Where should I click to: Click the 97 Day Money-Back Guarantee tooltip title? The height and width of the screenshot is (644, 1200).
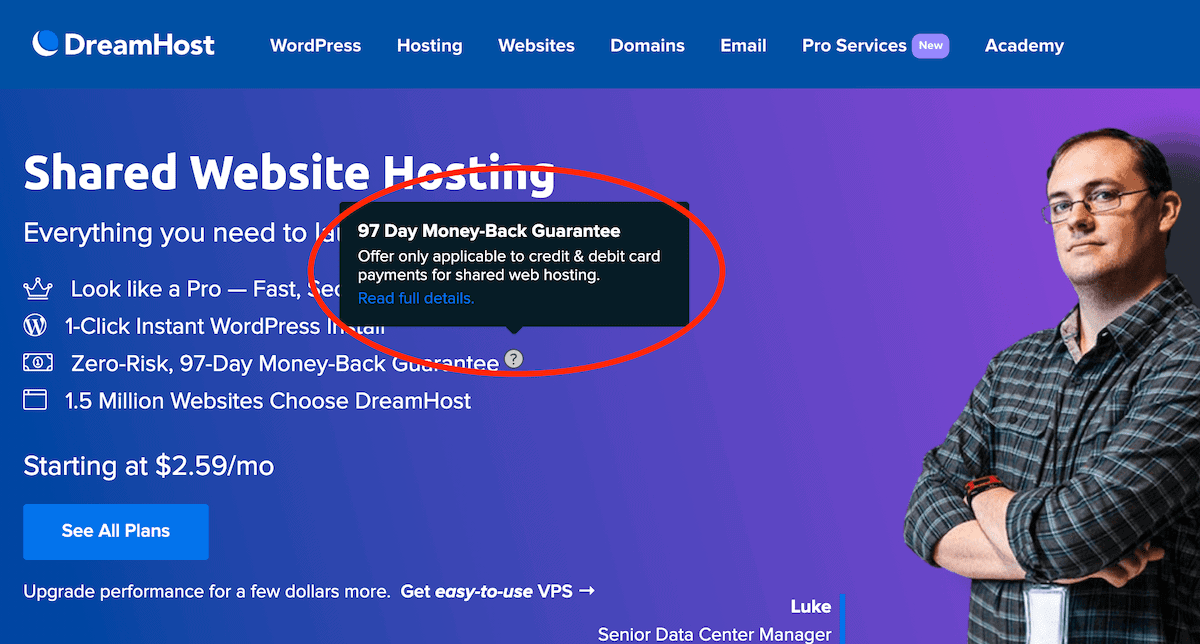(489, 231)
